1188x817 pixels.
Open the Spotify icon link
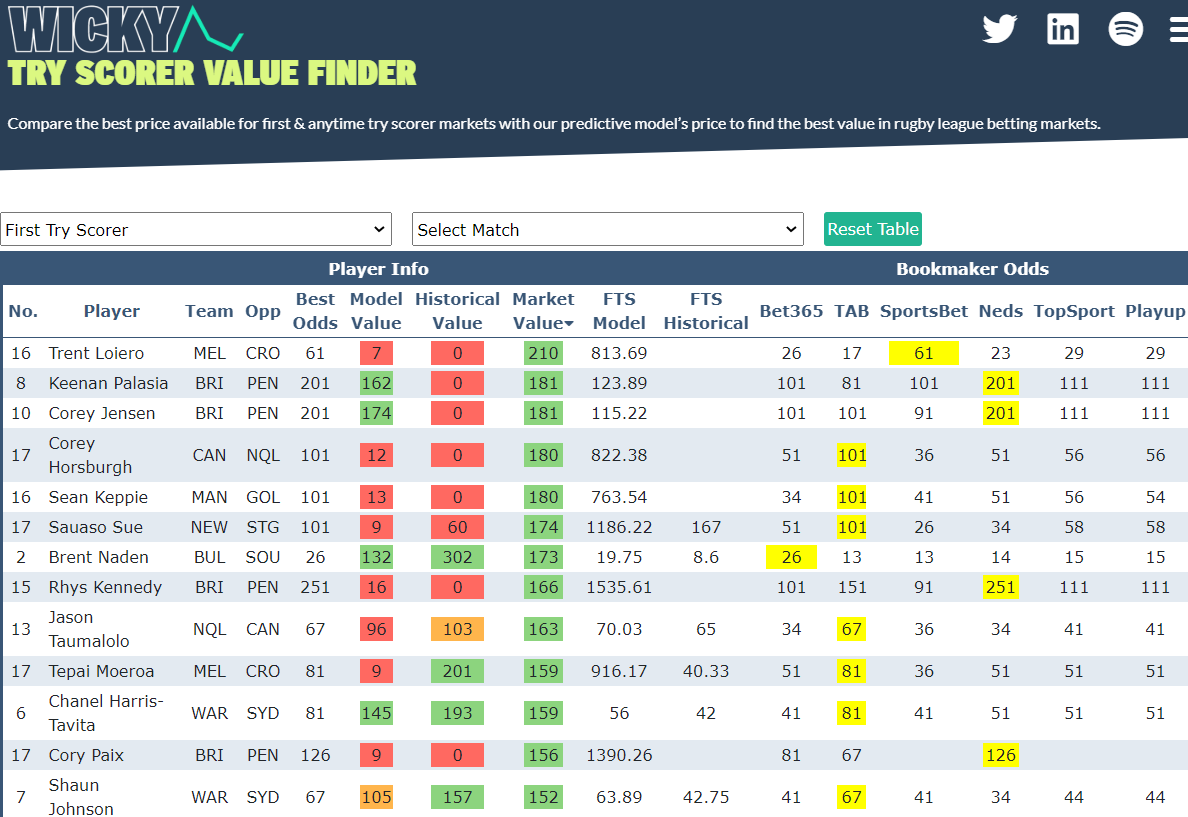[x=1125, y=29]
